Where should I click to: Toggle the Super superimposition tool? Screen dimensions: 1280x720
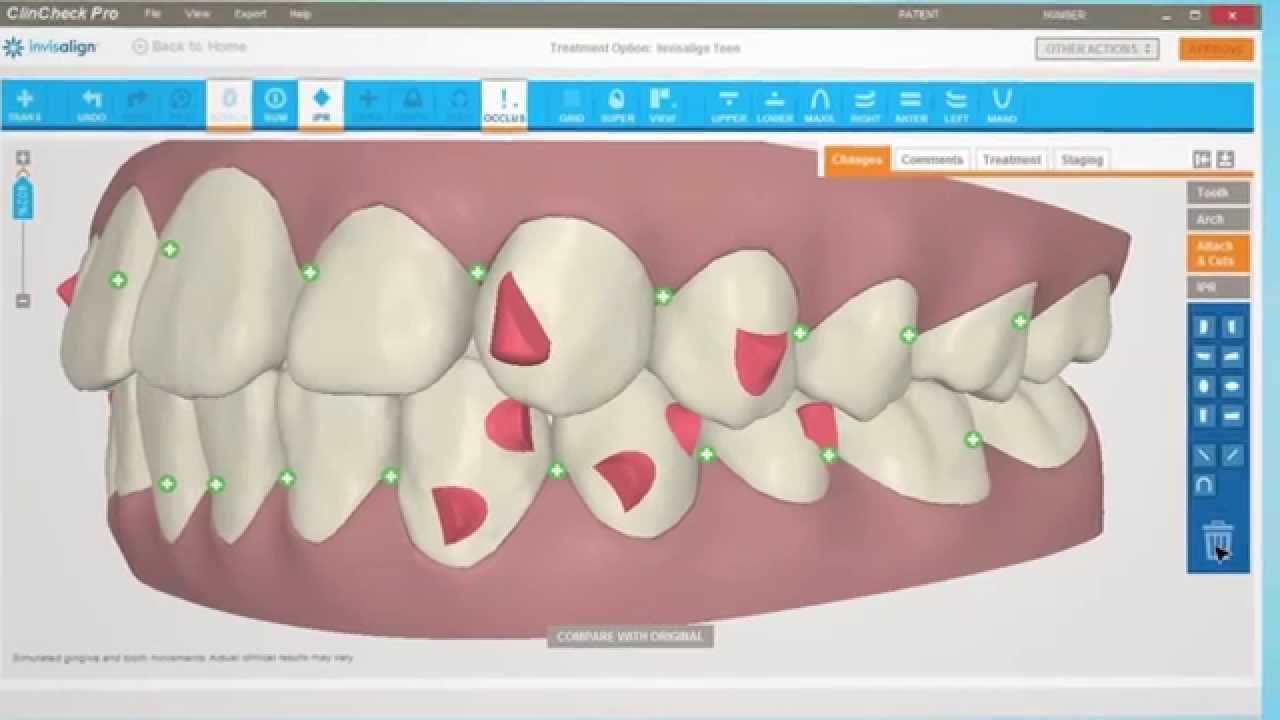point(617,105)
